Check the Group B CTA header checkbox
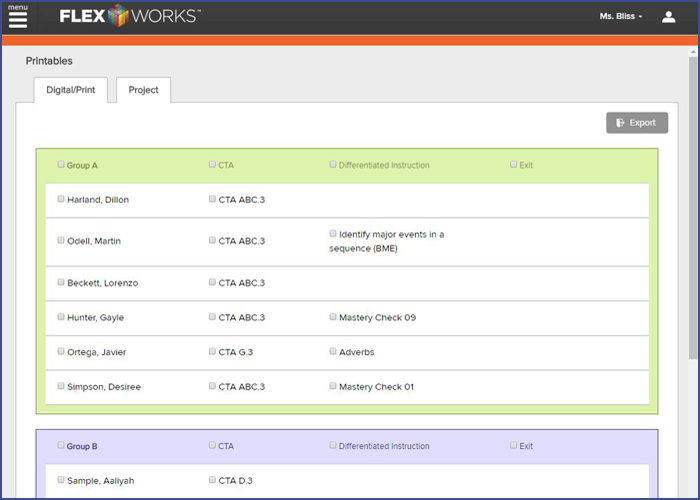The height and width of the screenshot is (500, 700). [212, 445]
